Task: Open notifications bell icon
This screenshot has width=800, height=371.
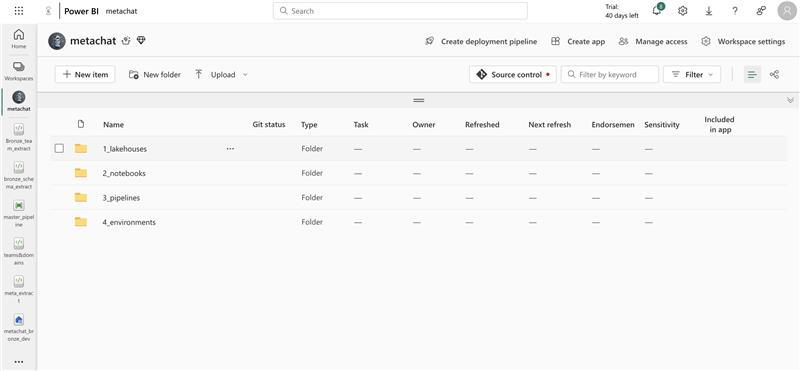Action: click(657, 10)
